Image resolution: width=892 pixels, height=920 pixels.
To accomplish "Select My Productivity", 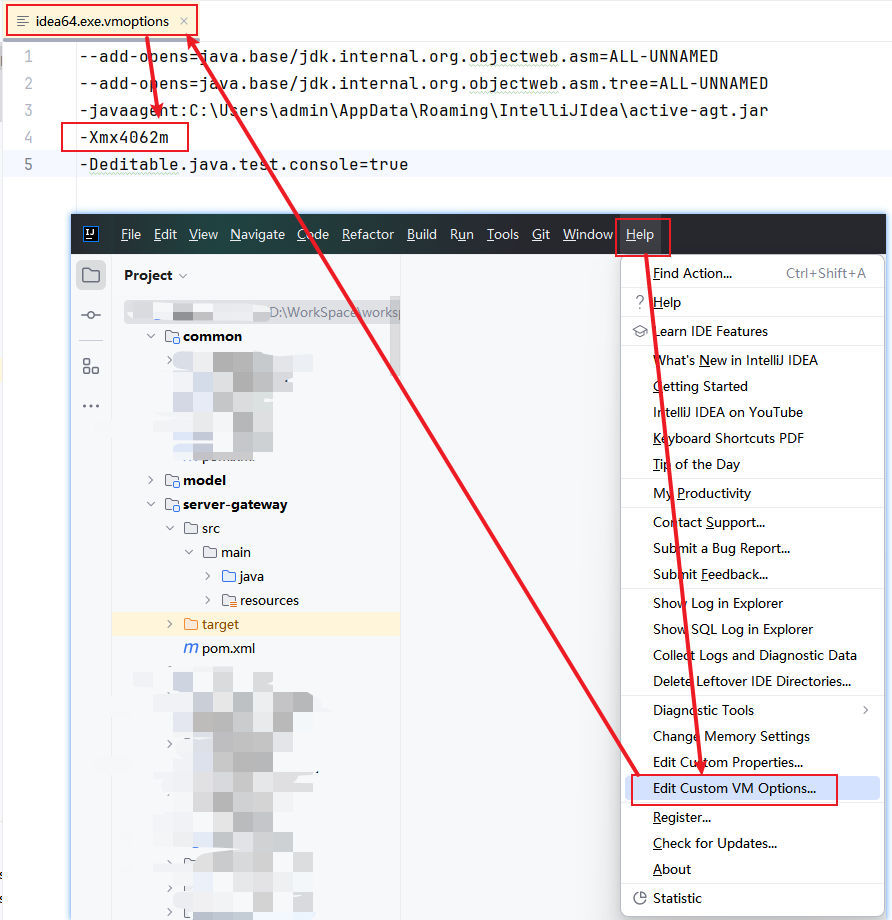I will click(x=753, y=493).
